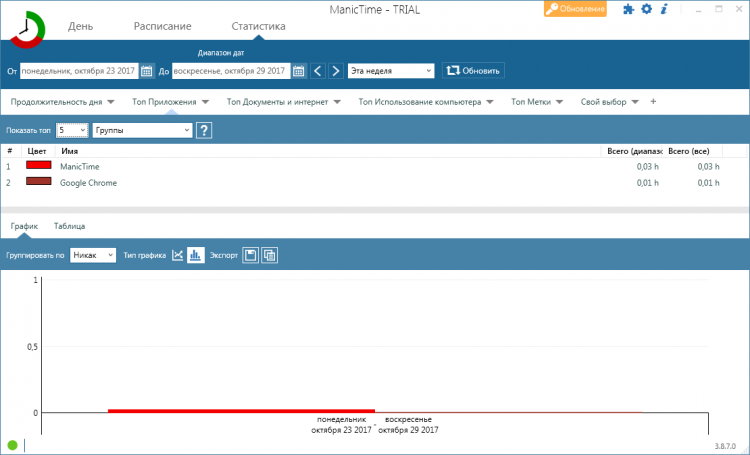Viewport: 750px width, 455px height.
Task: Click the question mark help icon
Action: click(x=204, y=130)
